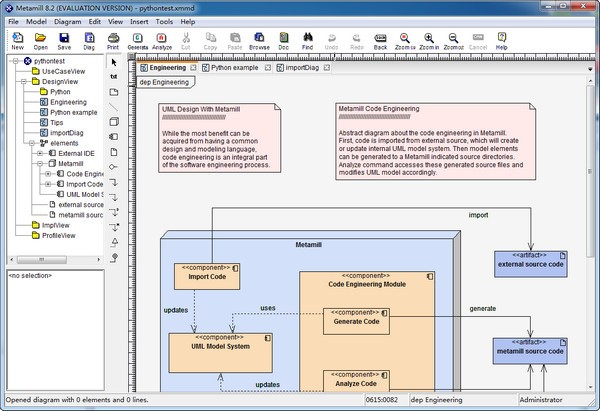Select the node box tool in palette
This screenshot has height=411, width=600.
114,122
